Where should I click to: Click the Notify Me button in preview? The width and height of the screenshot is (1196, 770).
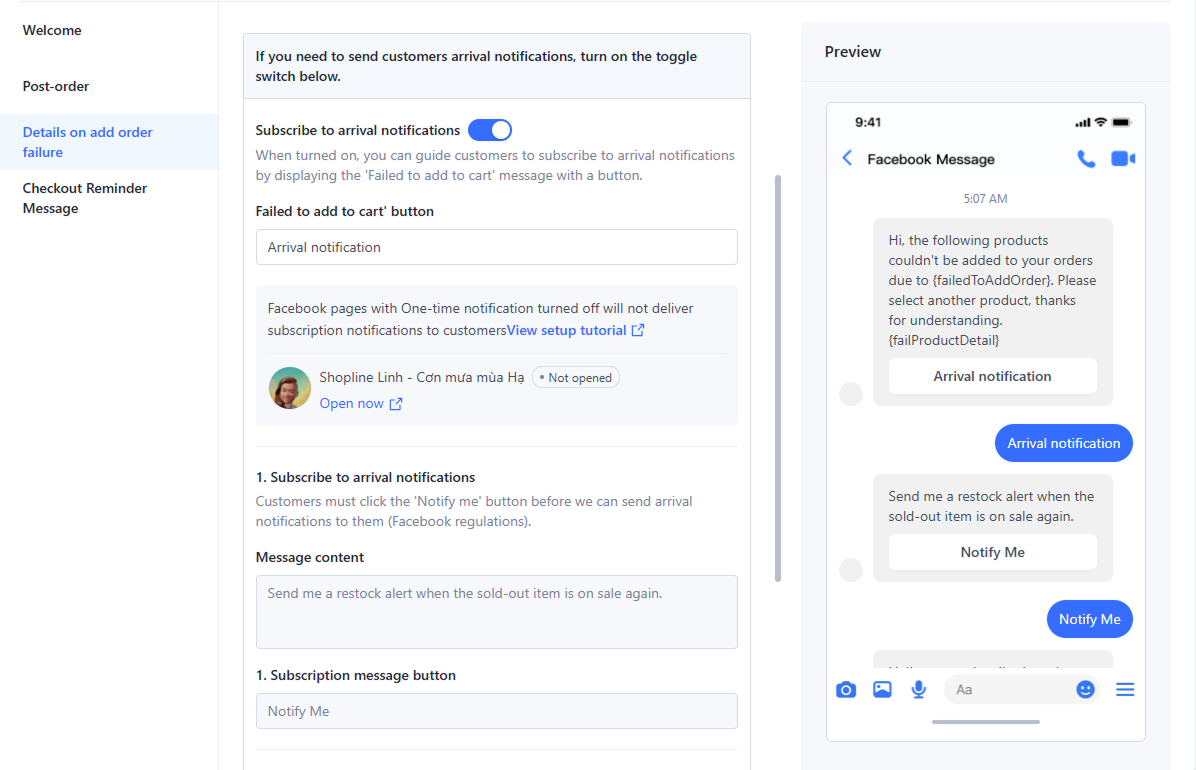992,552
